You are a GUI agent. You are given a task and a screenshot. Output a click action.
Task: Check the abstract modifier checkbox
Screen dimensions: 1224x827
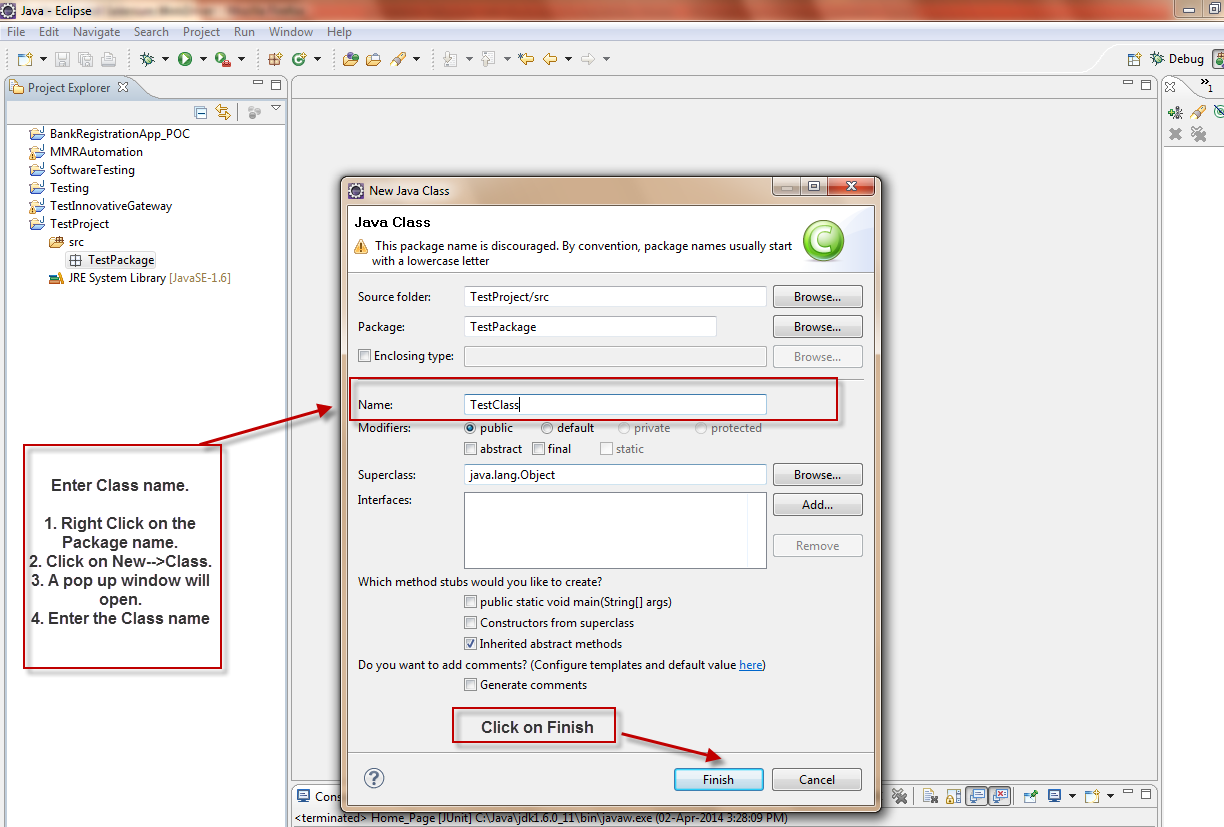(471, 449)
